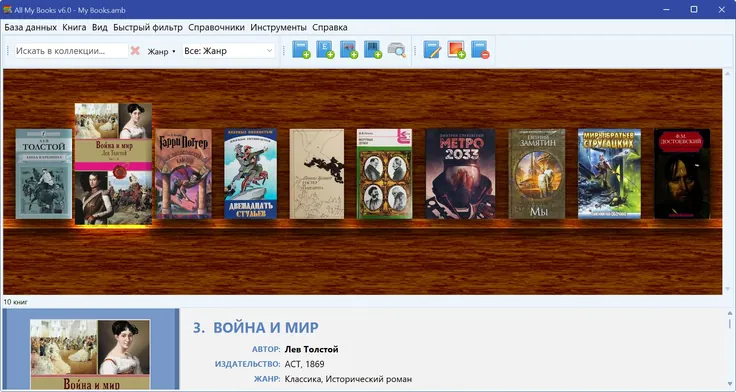Click the '10 книг' status text

pos(15,302)
